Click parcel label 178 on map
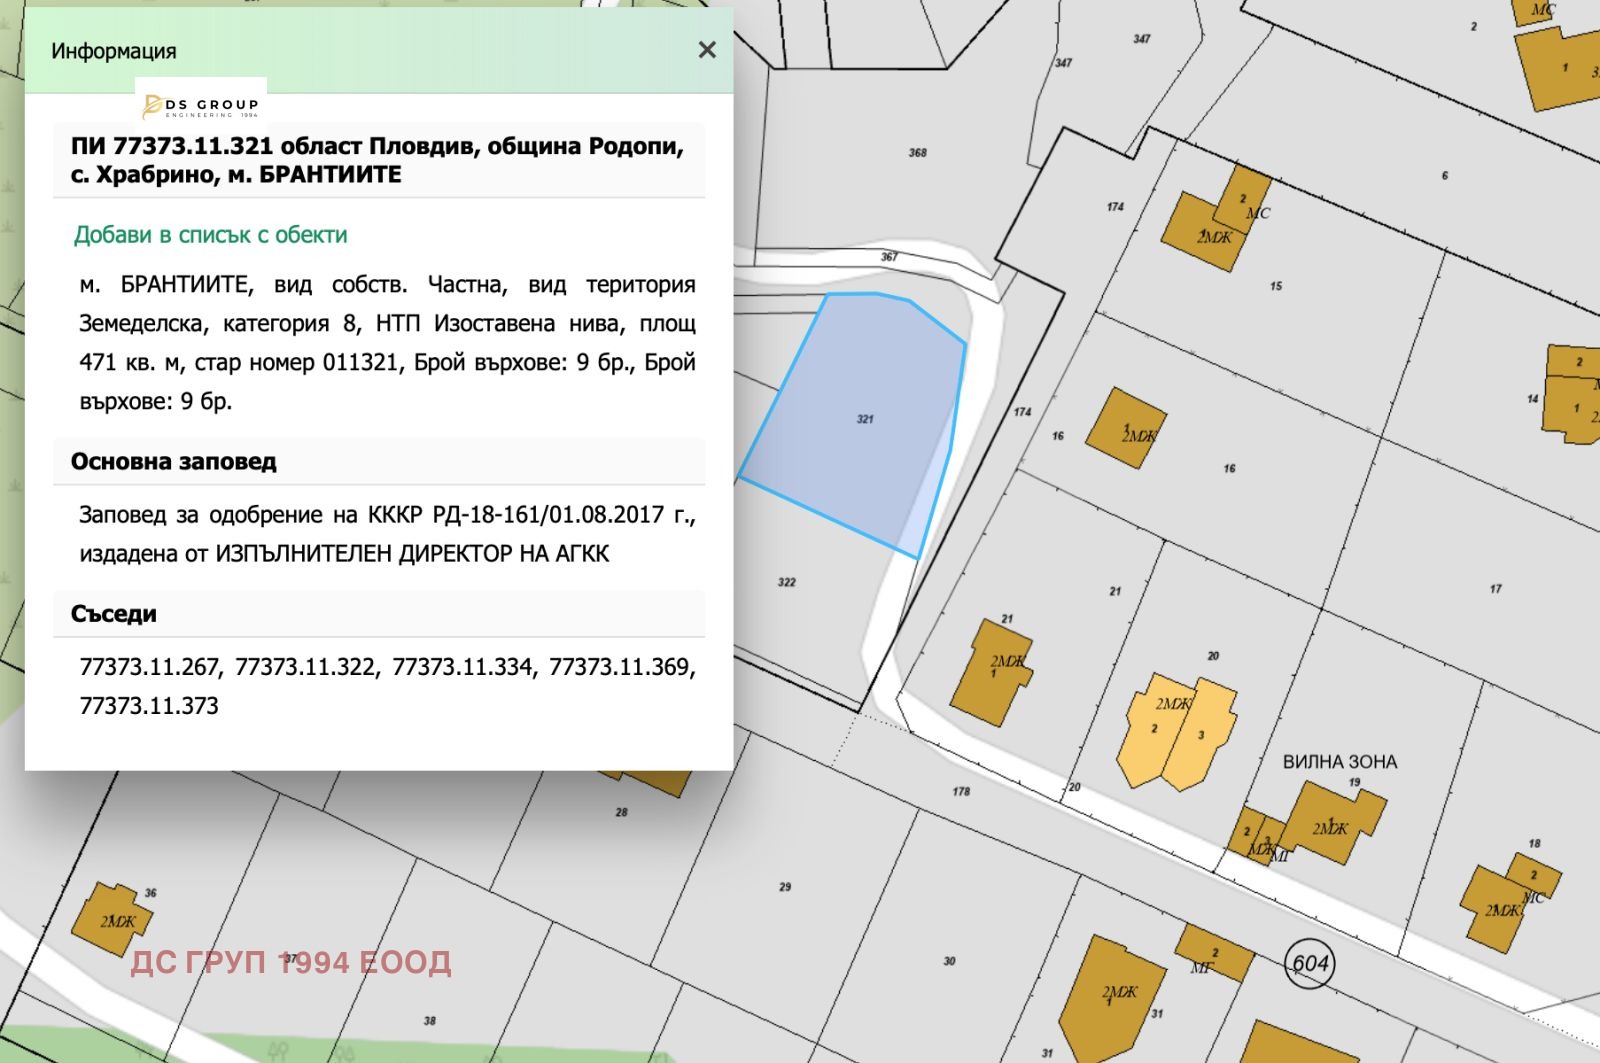 click(x=961, y=792)
